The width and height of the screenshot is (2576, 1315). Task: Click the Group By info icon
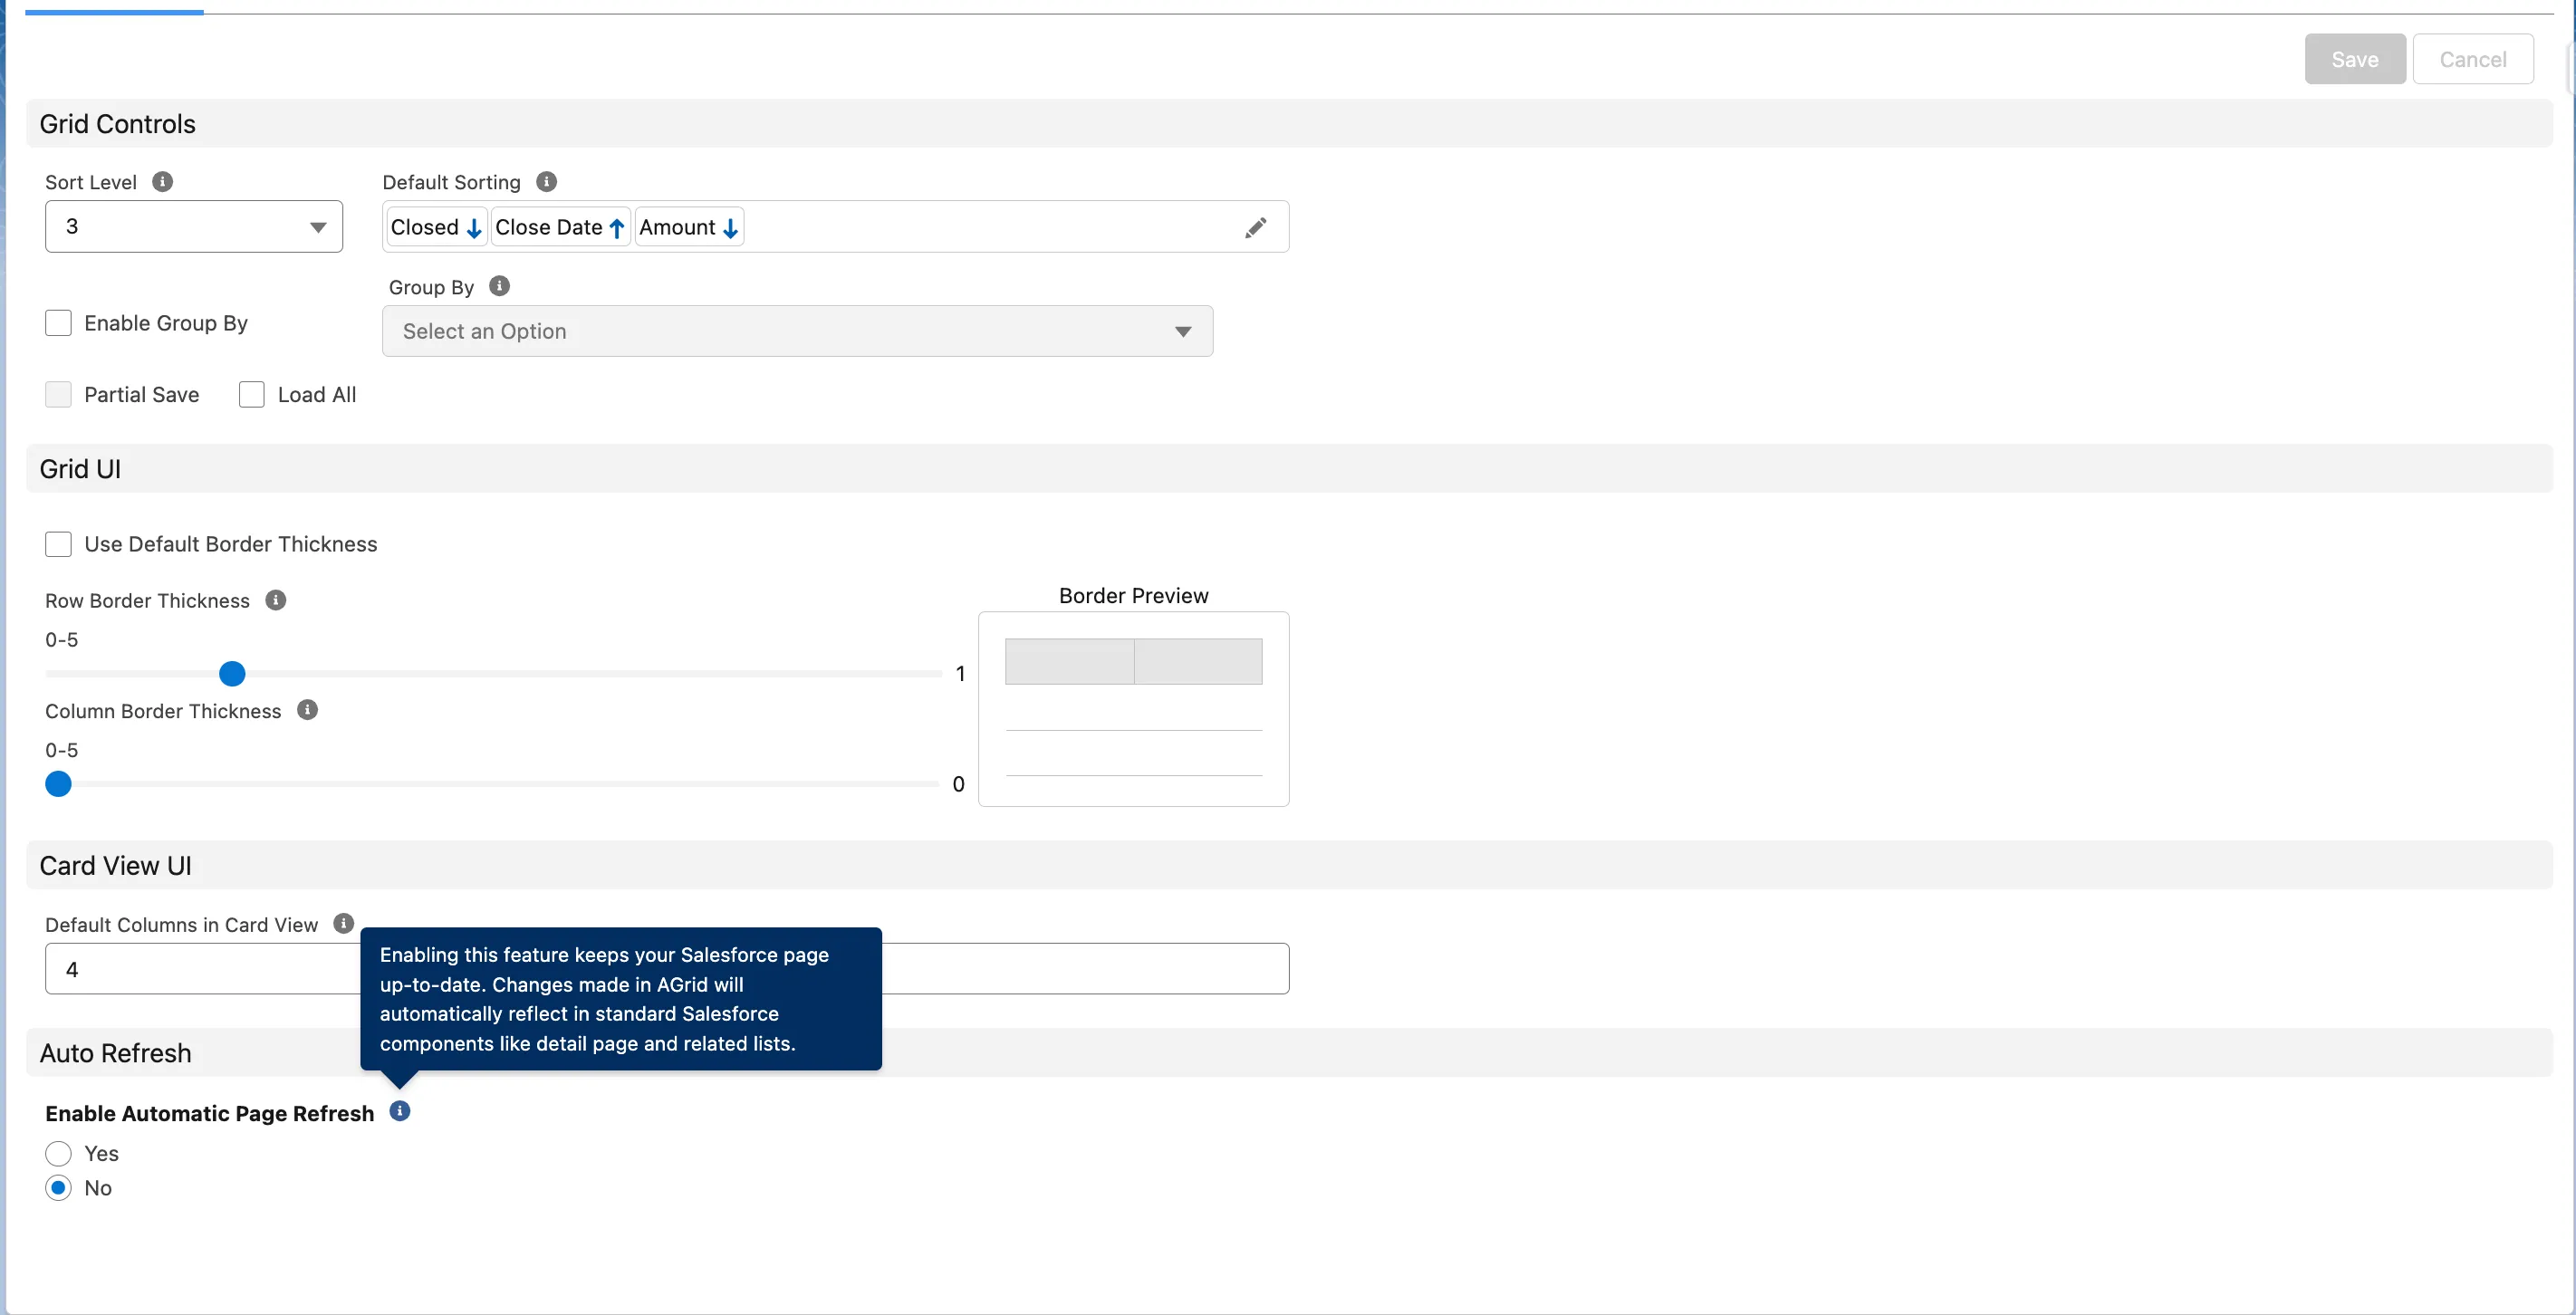(x=499, y=286)
